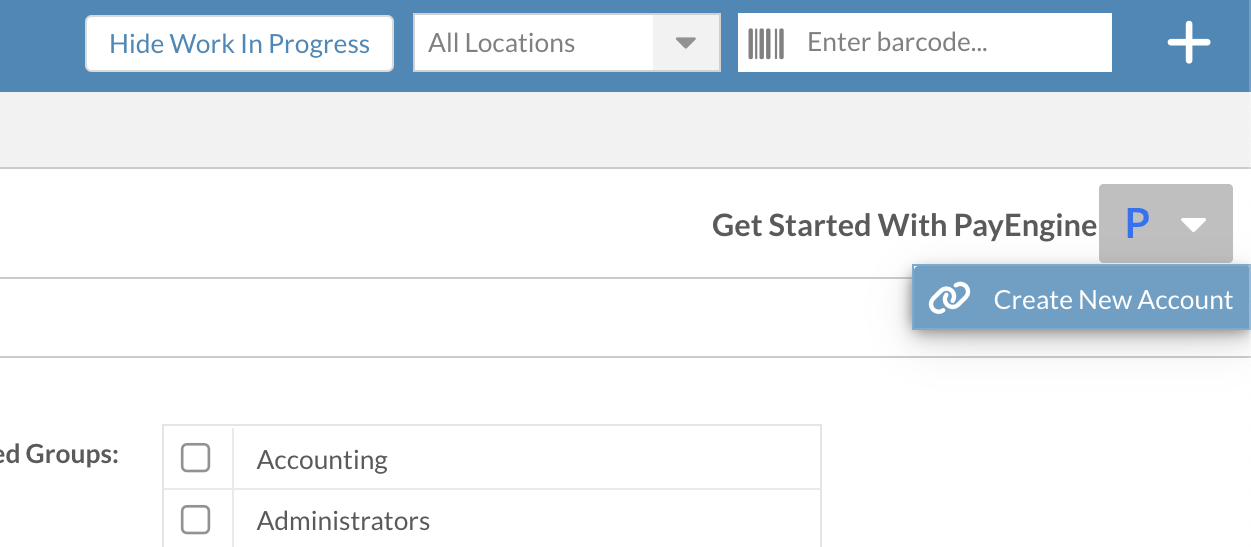Image resolution: width=1251 pixels, height=547 pixels.
Task: Click the white plus icon in header
Action: point(1189,44)
